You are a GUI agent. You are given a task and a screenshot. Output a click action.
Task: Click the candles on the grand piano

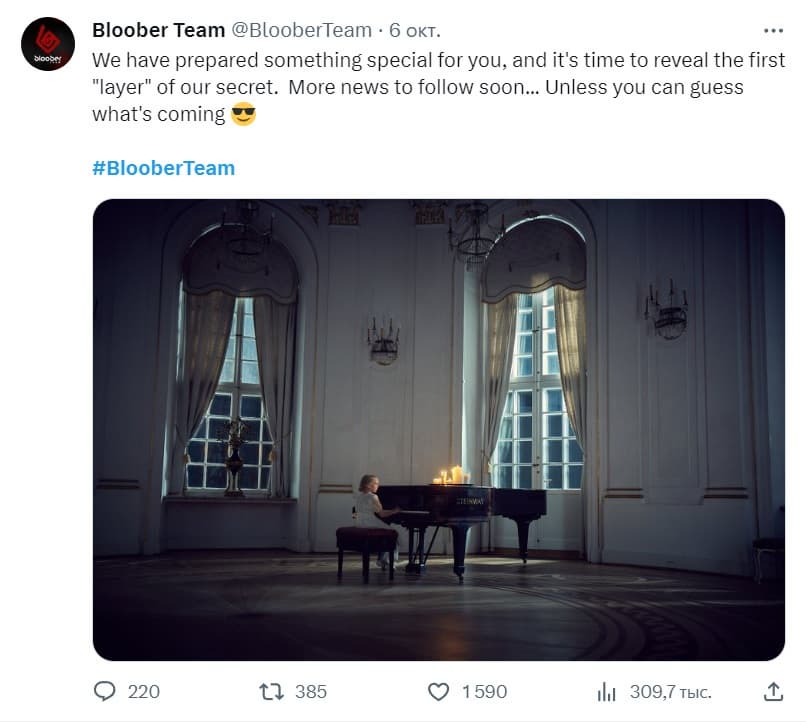pyautogui.click(x=451, y=475)
